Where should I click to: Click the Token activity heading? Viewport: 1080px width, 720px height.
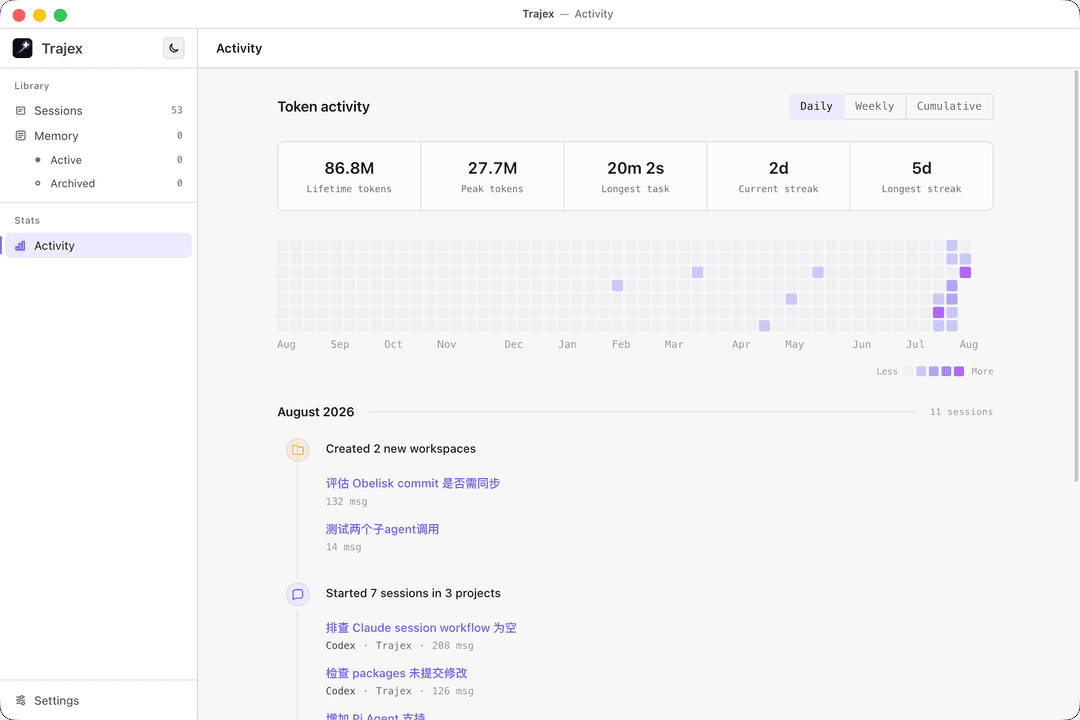point(324,107)
